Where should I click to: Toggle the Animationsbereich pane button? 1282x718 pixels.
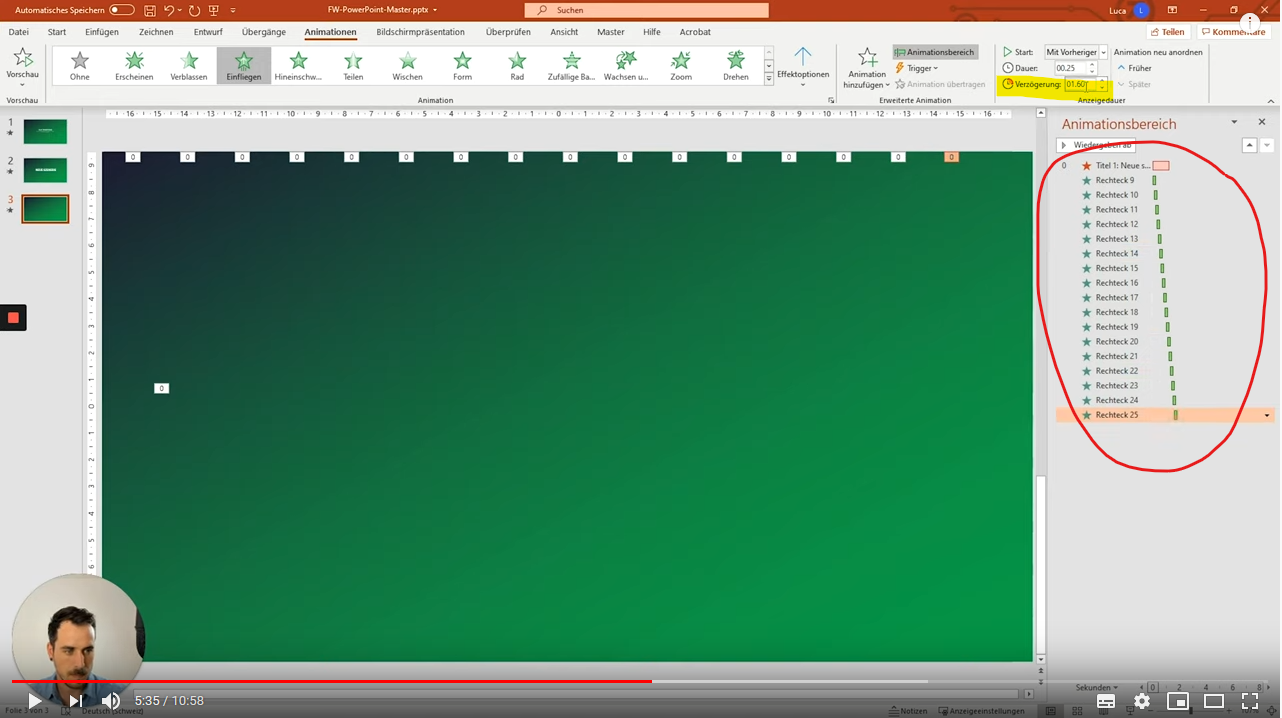pos(935,52)
